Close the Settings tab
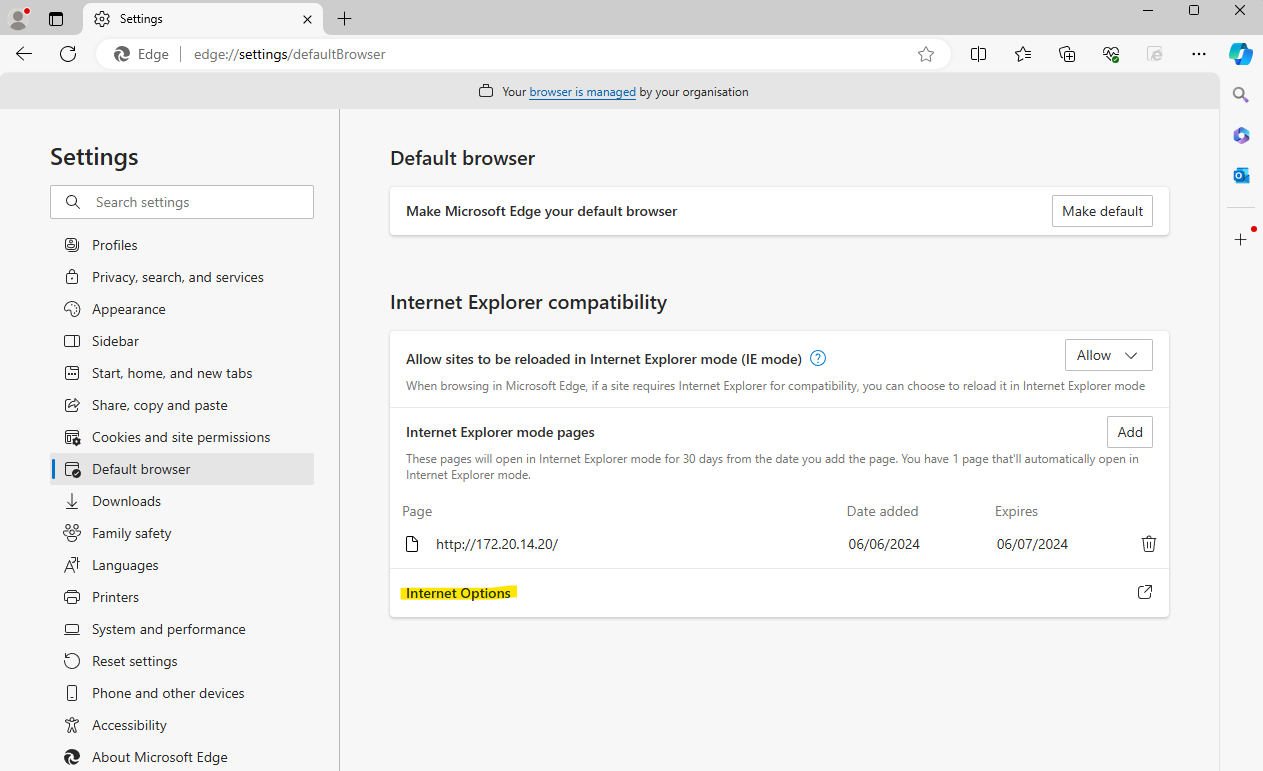Viewport: 1263px width, 771px height. click(307, 19)
